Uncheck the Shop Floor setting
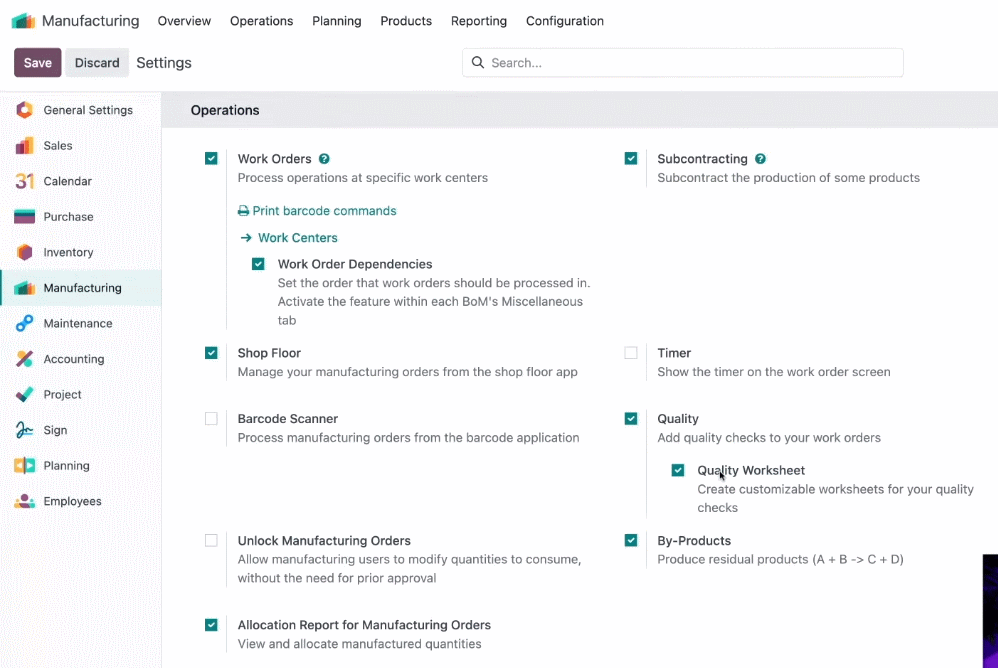Screen dimensions: 998x668 (211, 353)
